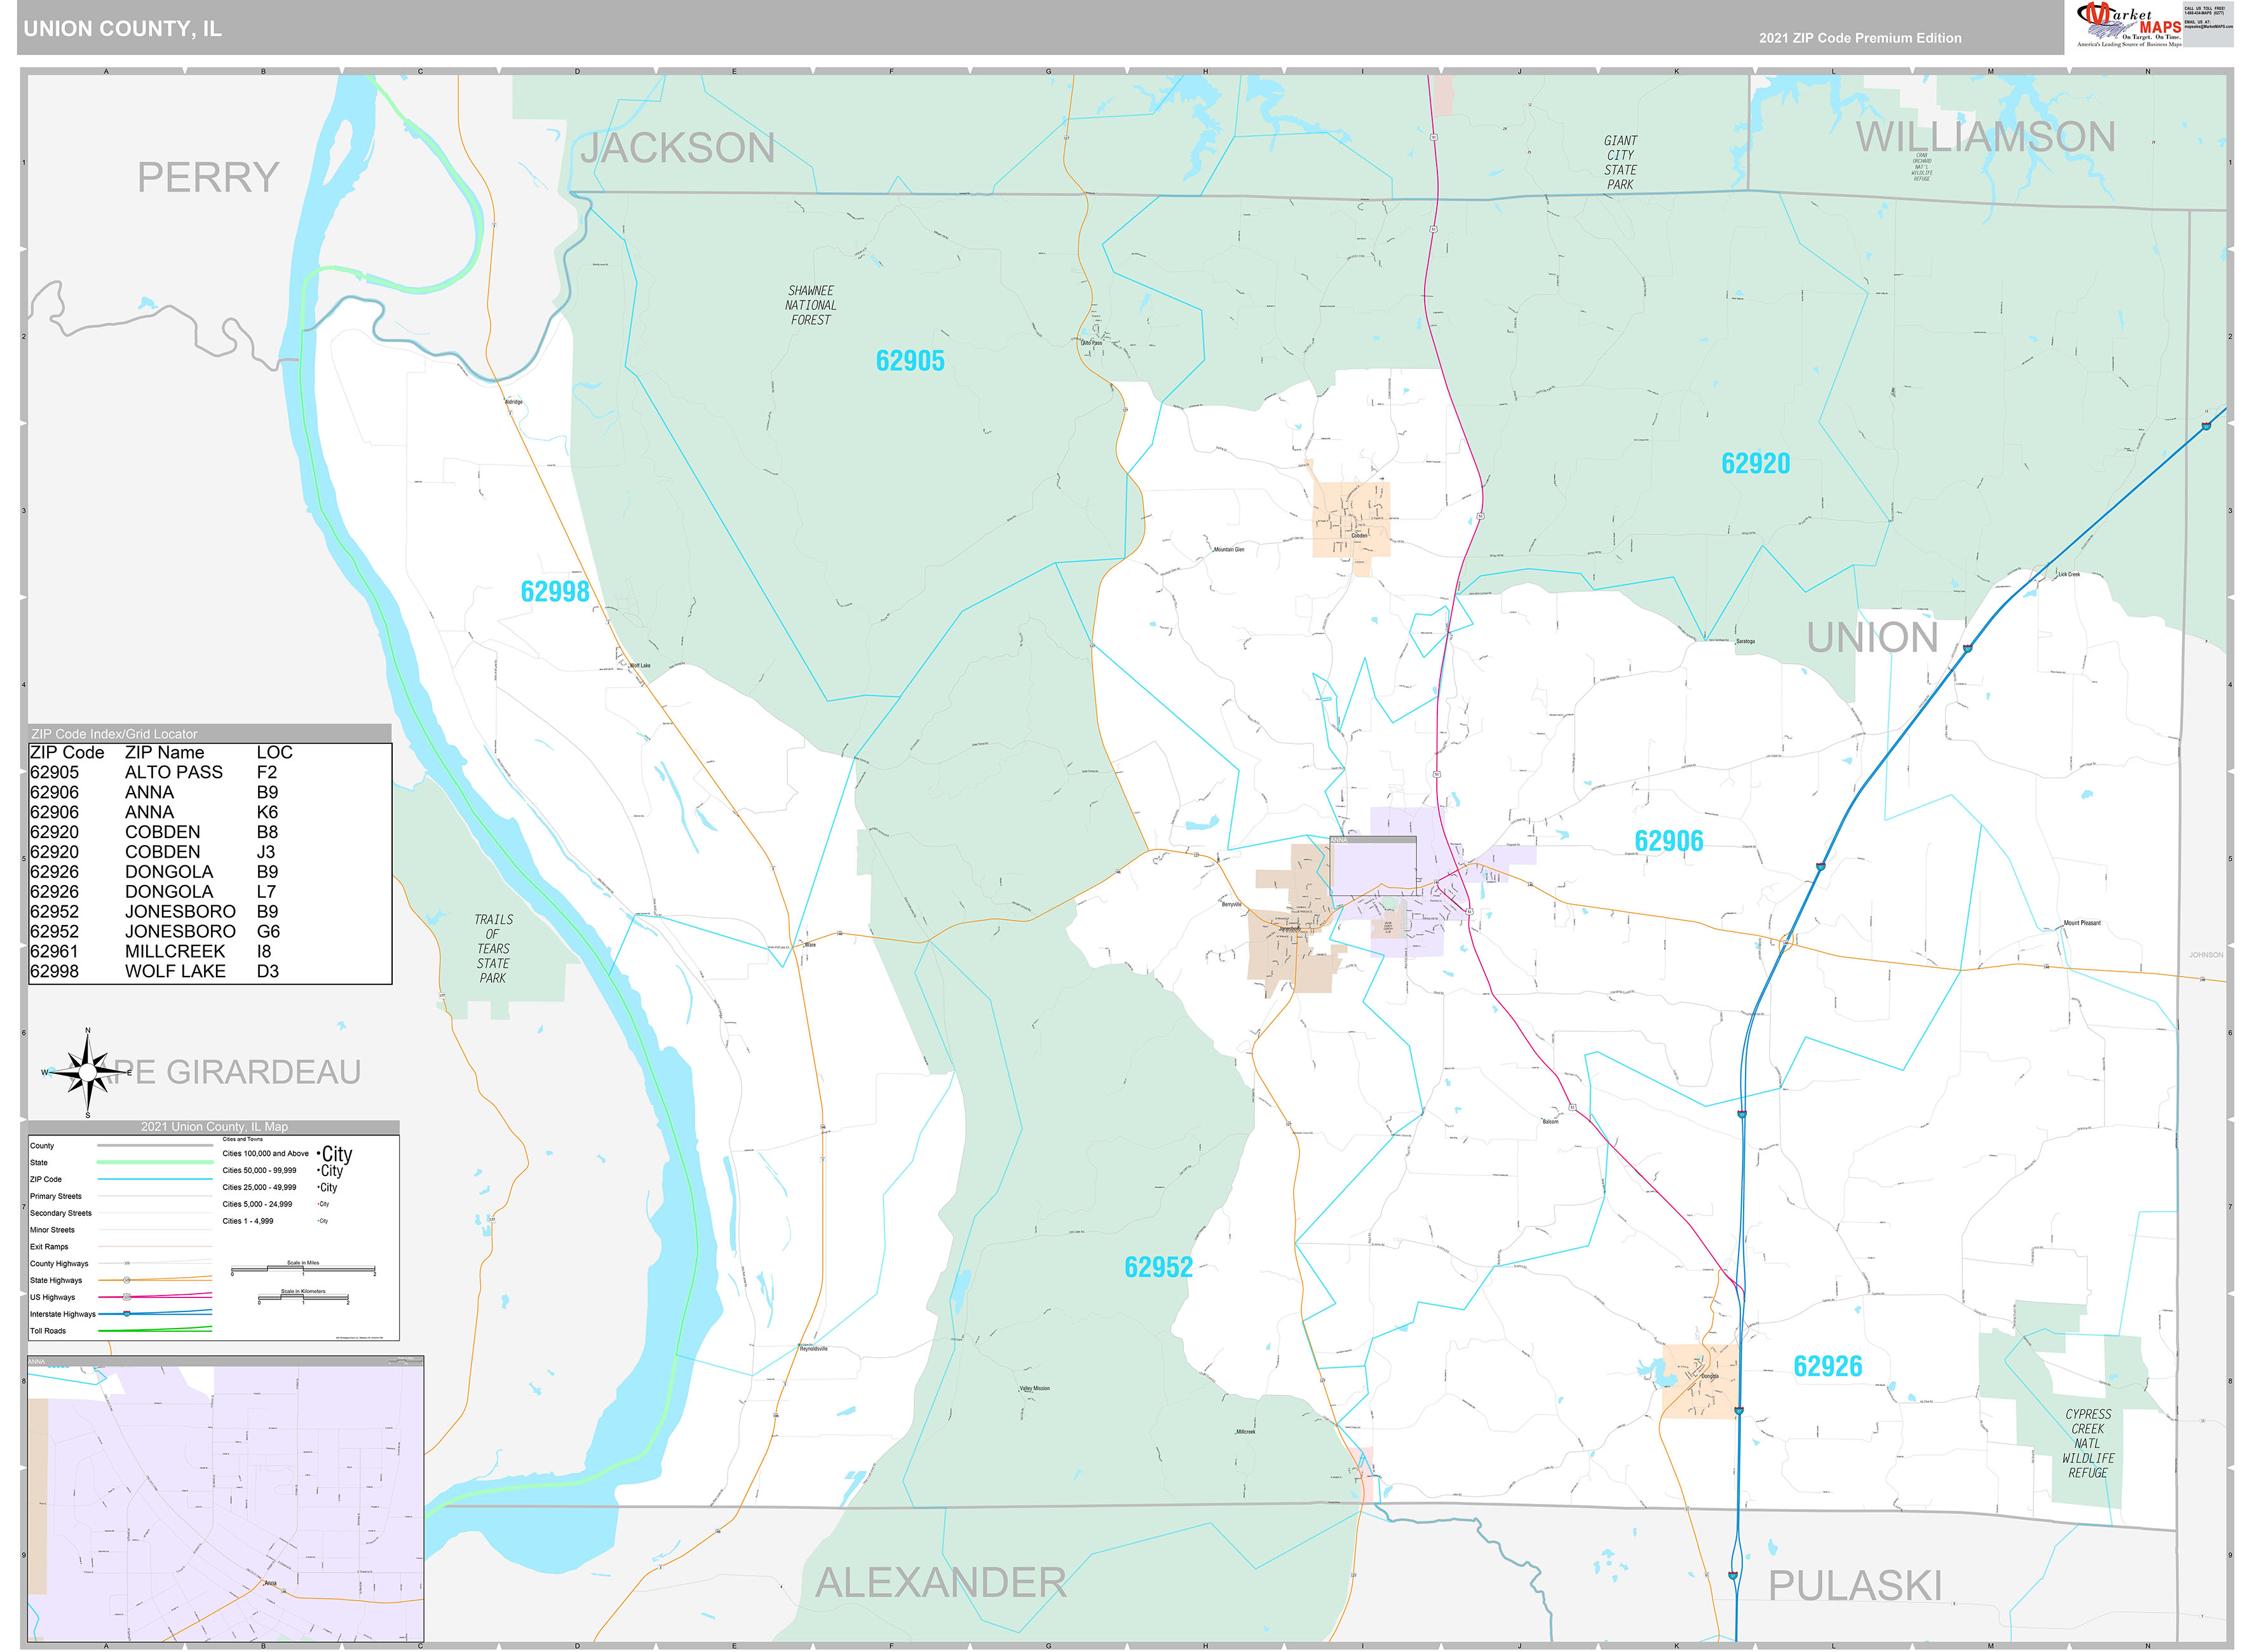Select the WOLF LAKE row in ZIP index
This screenshot has width=2245, height=1652.
[x=210, y=971]
